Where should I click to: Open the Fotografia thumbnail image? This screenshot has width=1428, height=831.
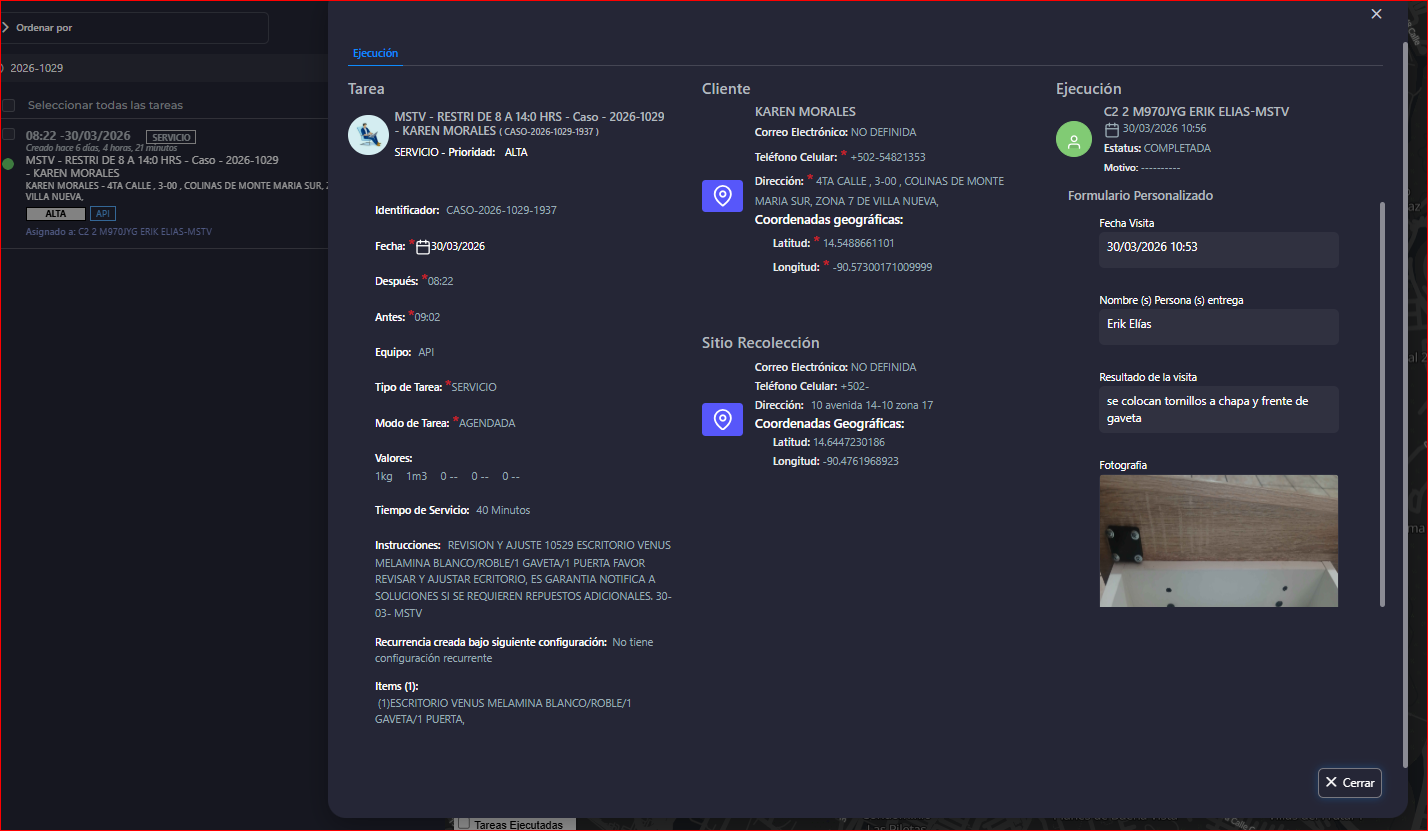[x=1218, y=541]
